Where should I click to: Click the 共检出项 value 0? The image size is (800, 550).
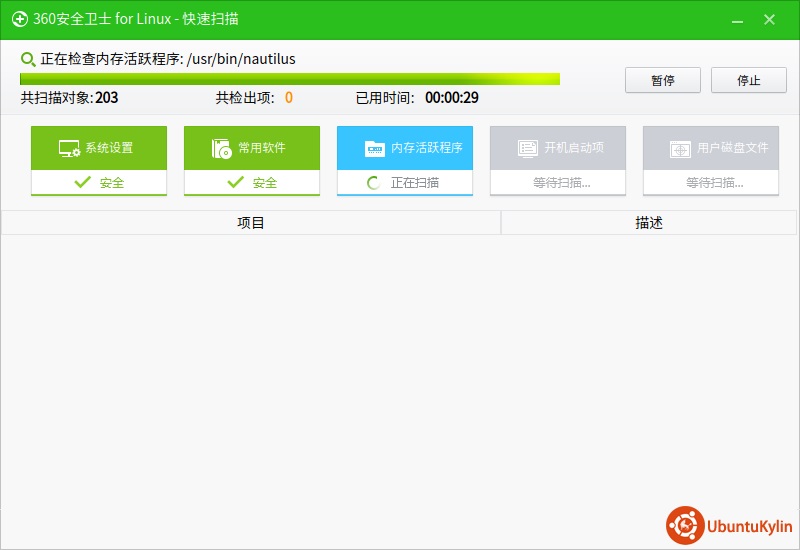[289, 97]
